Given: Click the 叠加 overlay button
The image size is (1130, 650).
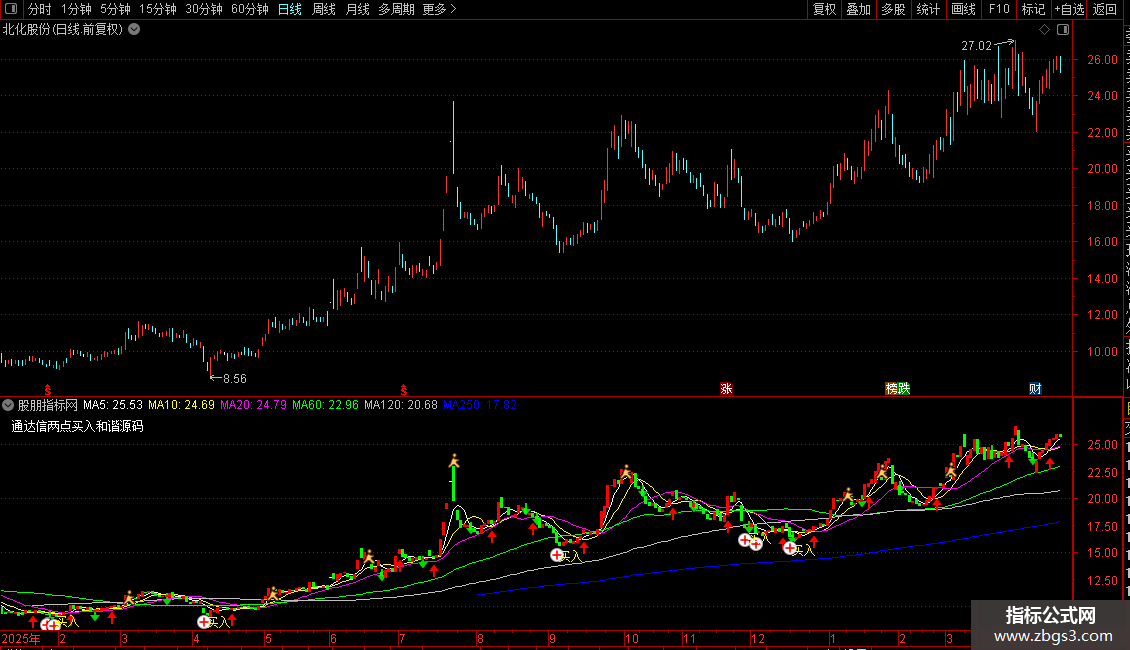Looking at the screenshot, I should pyautogui.click(x=859, y=9).
